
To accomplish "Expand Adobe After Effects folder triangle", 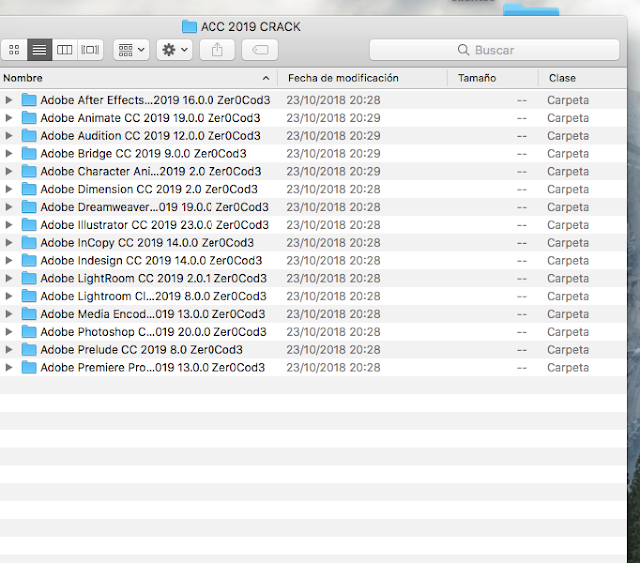I will [9, 100].
